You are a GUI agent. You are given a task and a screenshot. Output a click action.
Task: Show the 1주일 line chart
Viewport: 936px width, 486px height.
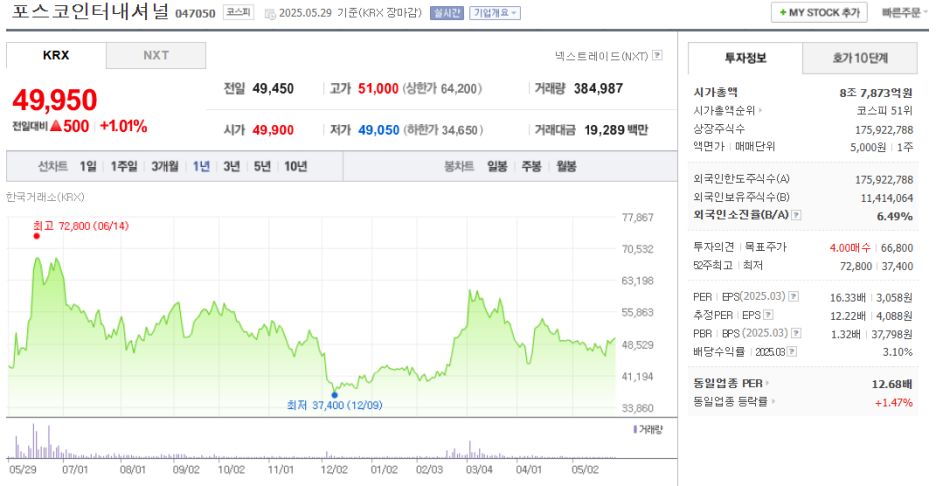[124, 166]
